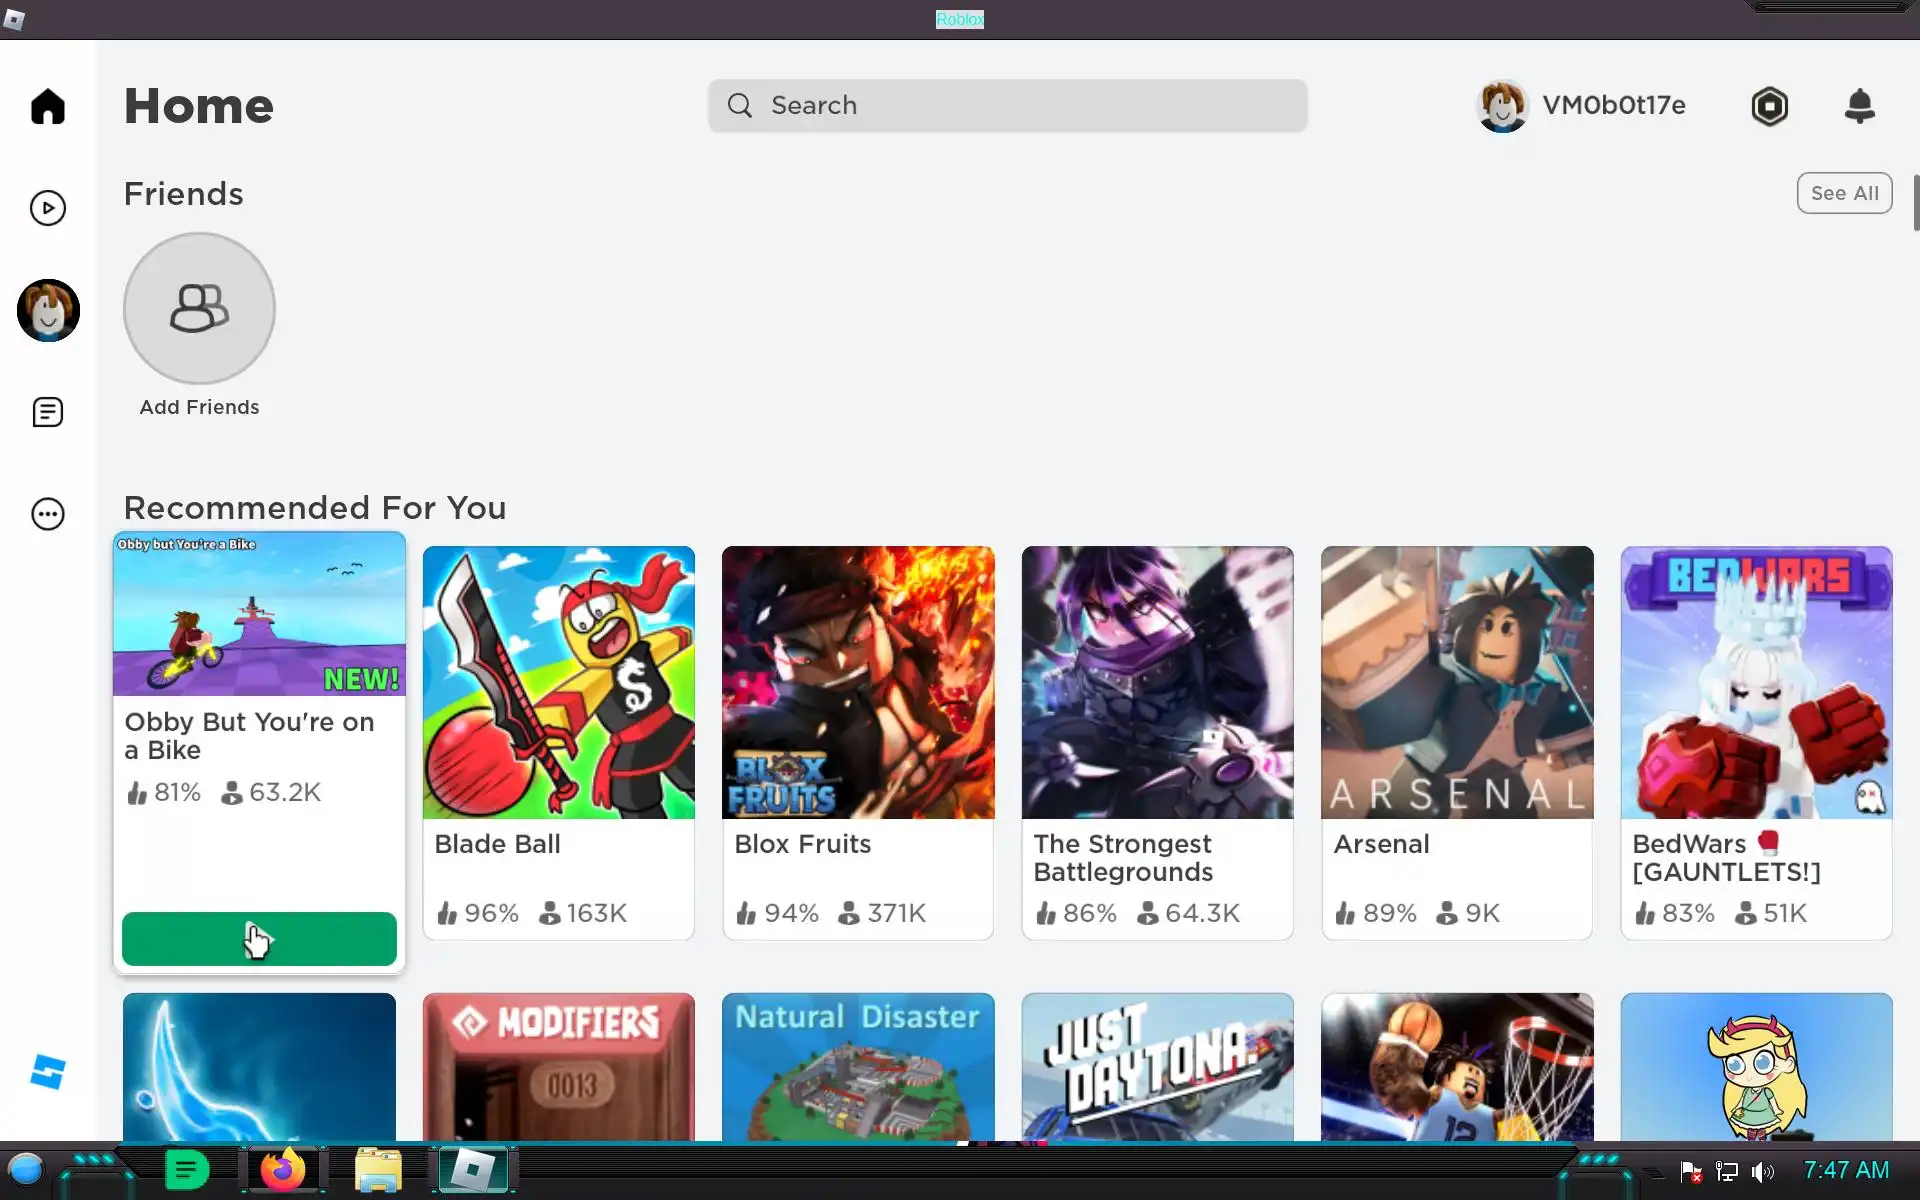Click the Add Friends circle

coord(199,308)
